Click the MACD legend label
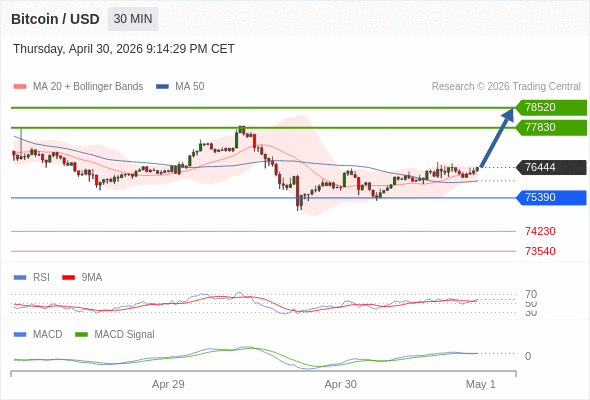The image size is (590, 400). point(48,335)
